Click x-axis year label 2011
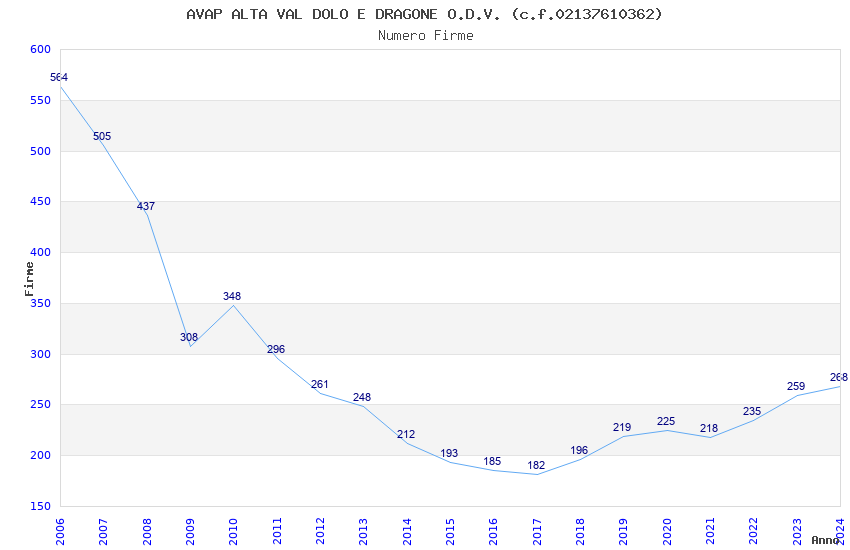This screenshot has height=550, width=850. (x=276, y=532)
